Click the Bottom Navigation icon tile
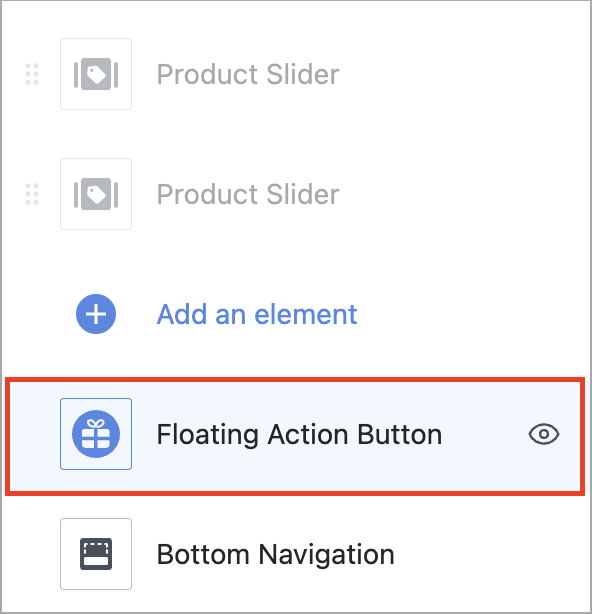 [x=96, y=554]
